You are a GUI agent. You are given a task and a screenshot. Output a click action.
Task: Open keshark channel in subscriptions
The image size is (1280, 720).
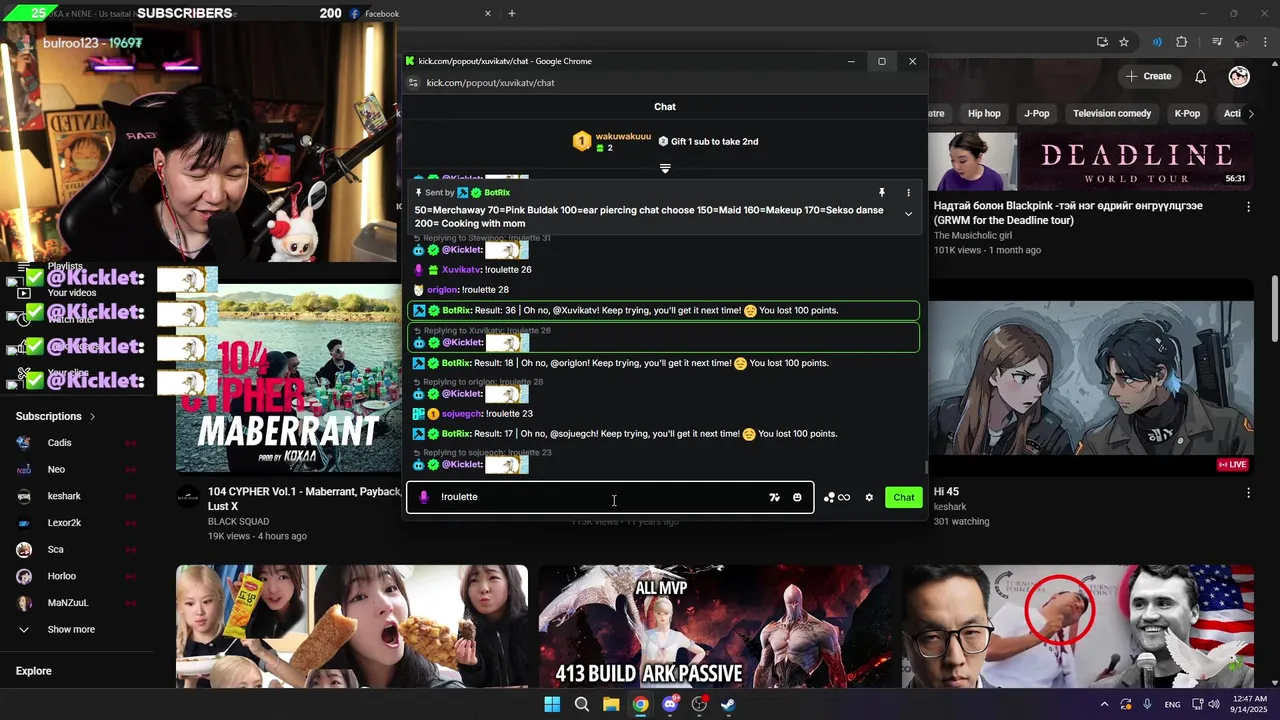click(78, 496)
